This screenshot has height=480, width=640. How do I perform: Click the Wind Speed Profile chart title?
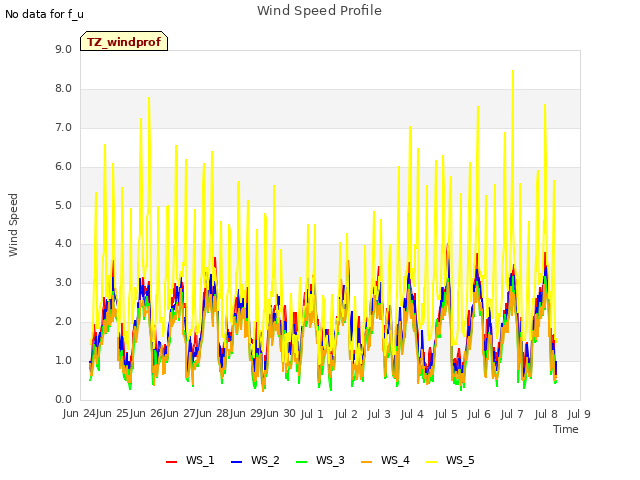pyautogui.click(x=319, y=11)
